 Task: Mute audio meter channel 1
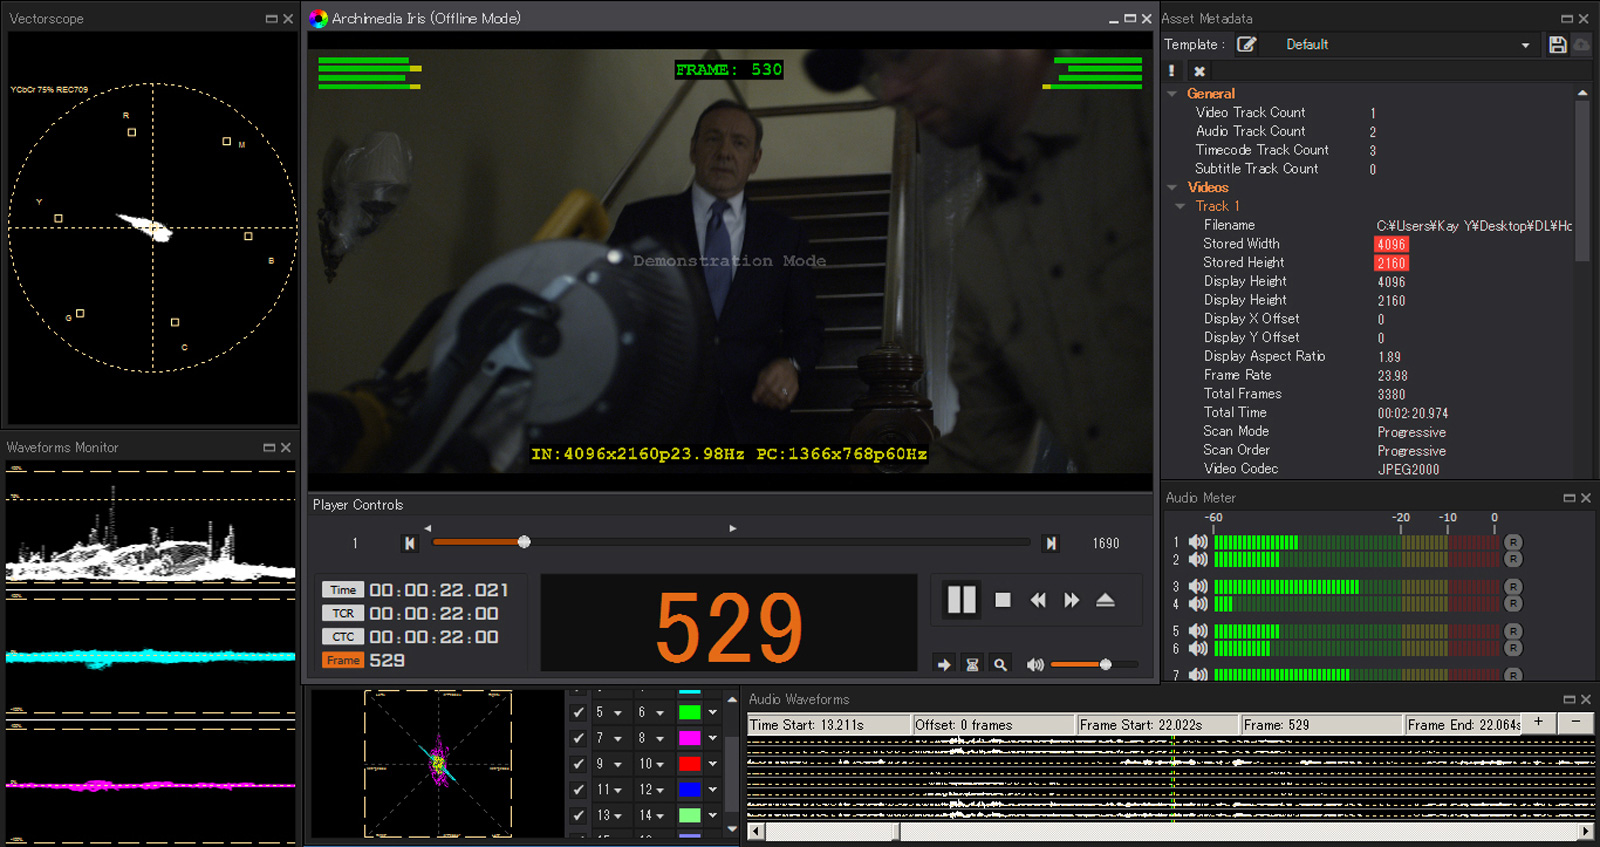(1198, 542)
